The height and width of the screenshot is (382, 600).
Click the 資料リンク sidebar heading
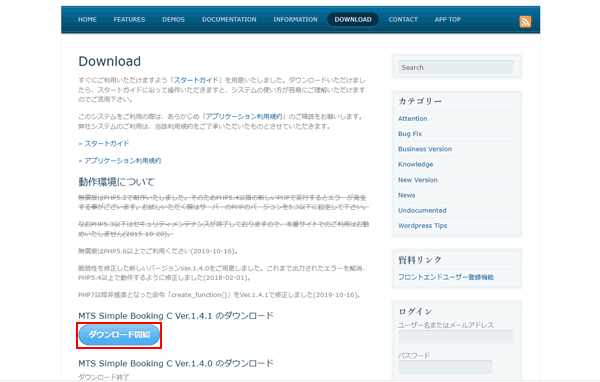click(420, 260)
